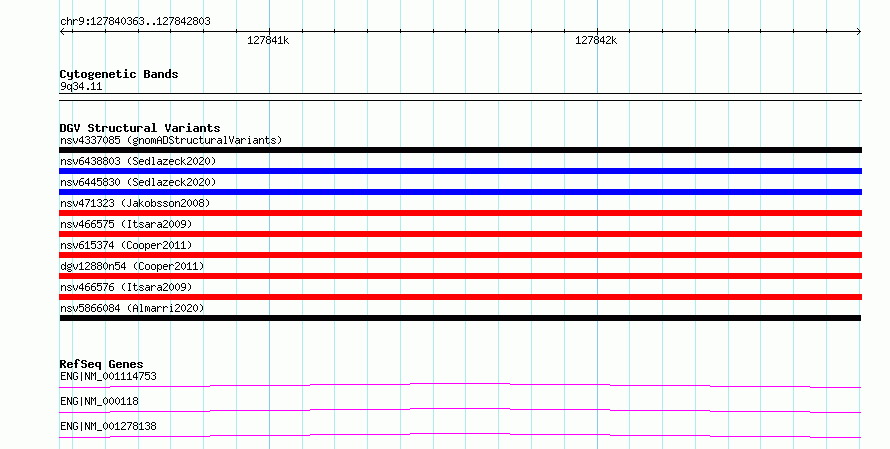
Task: Click the blue nsv6445830 variant bar
Action: point(460,192)
